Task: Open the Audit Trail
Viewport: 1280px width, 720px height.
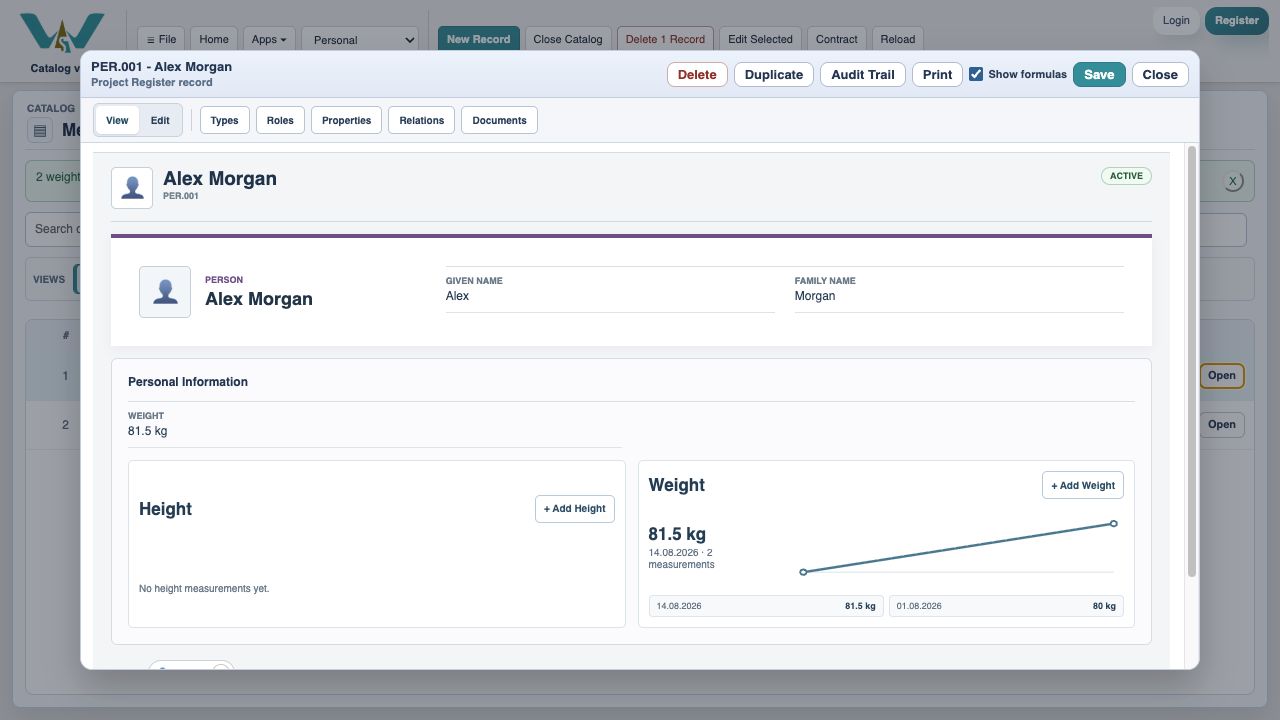Action: coord(863,74)
